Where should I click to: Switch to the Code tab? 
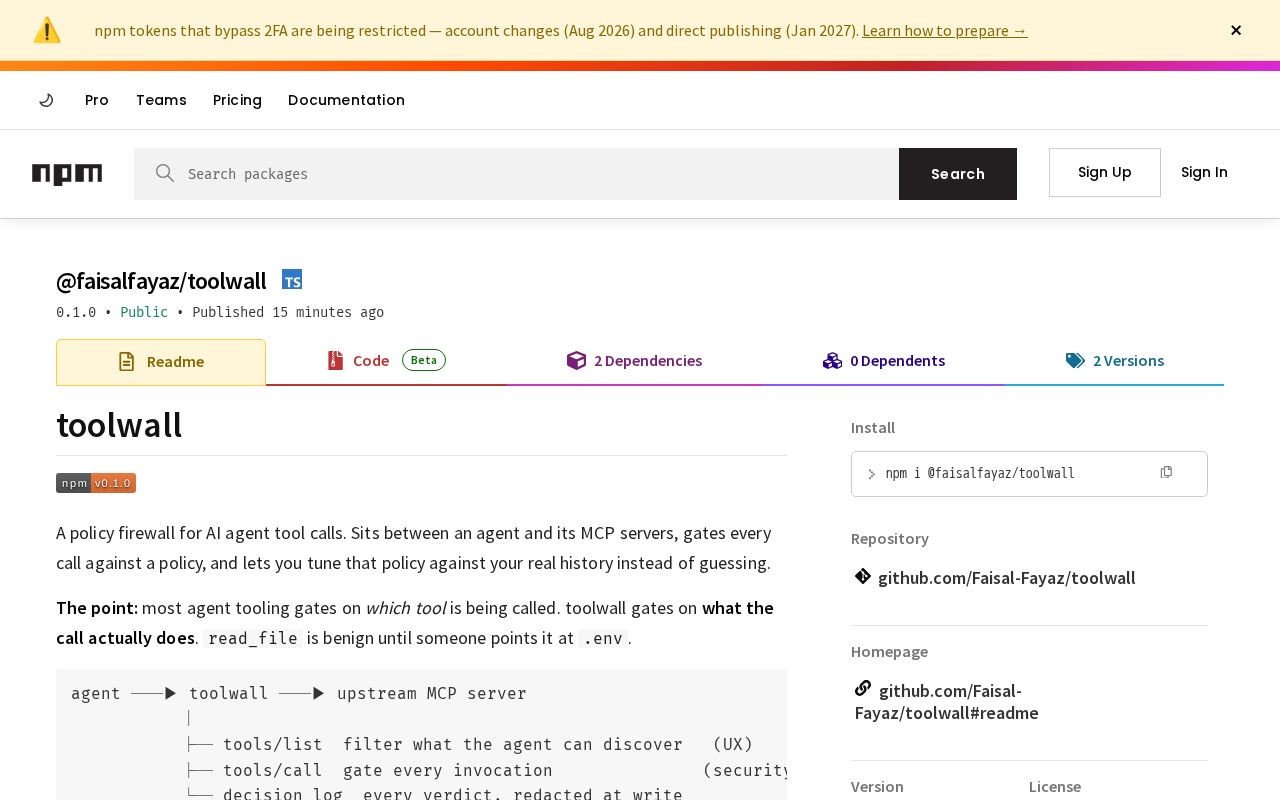386,361
